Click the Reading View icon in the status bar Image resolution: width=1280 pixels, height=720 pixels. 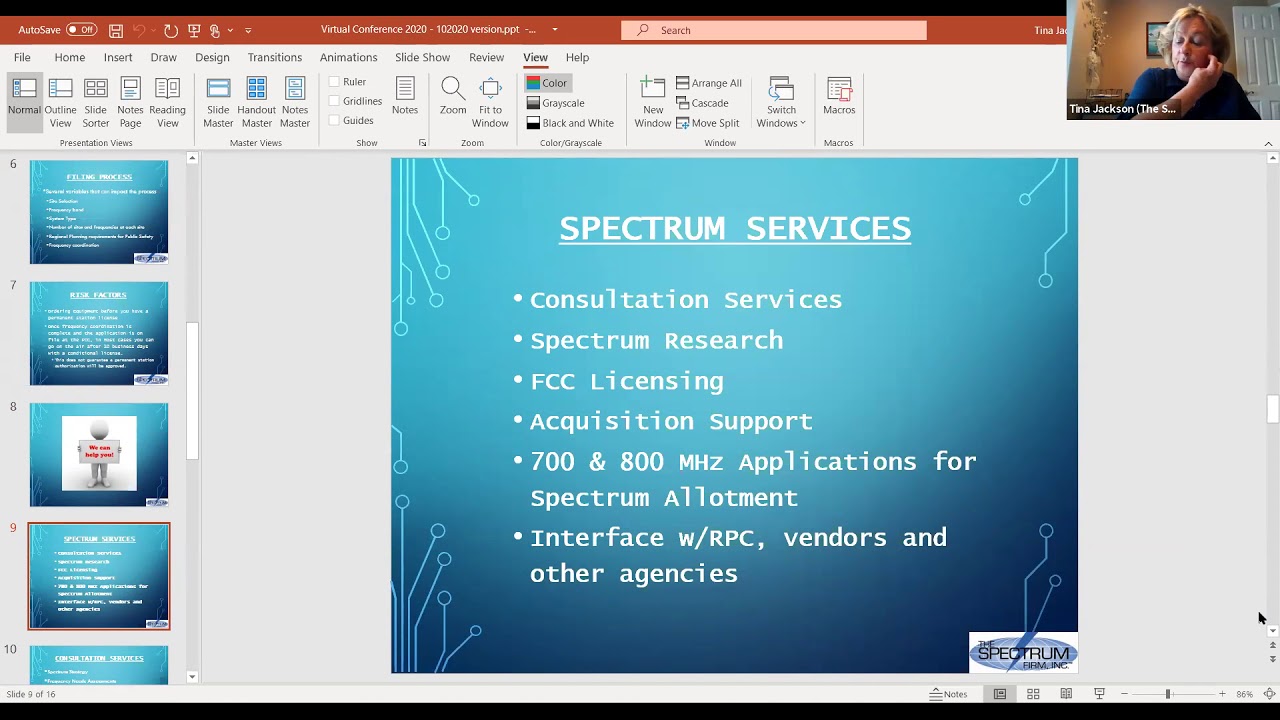[x=1066, y=694]
